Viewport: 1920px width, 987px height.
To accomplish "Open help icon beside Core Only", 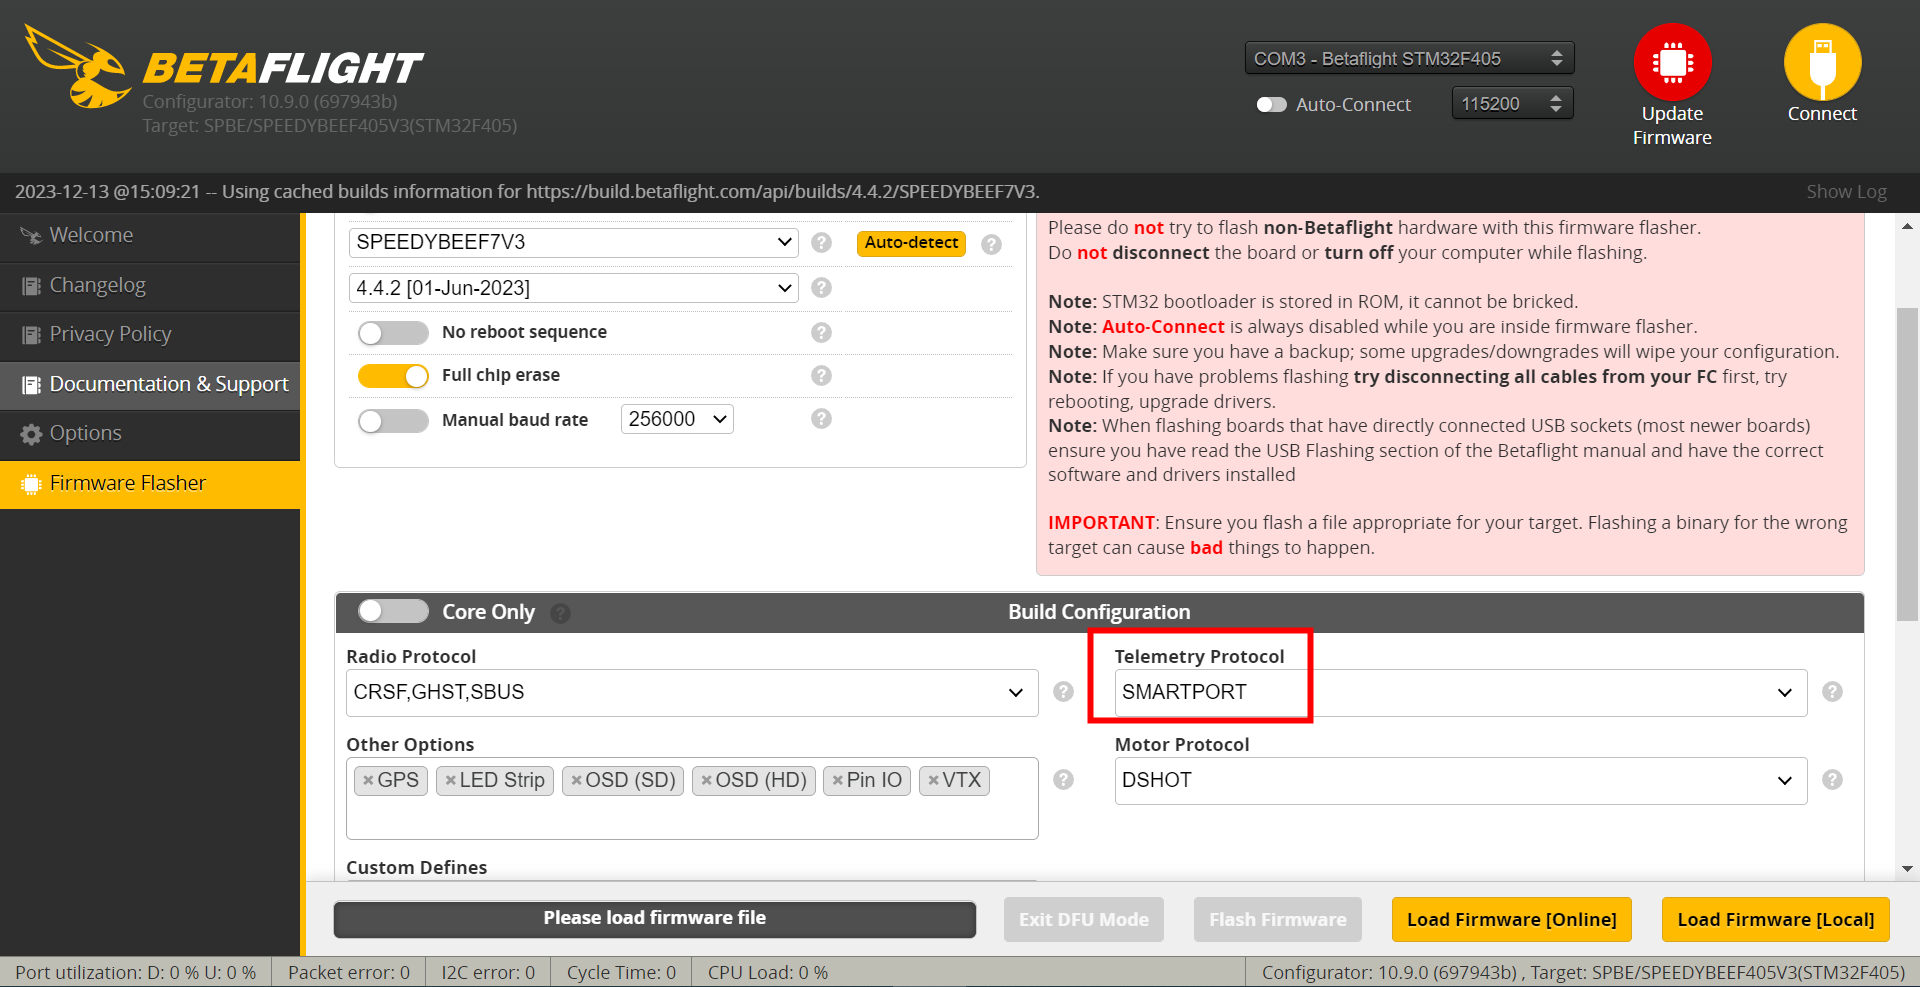I will (x=561, y=613).
